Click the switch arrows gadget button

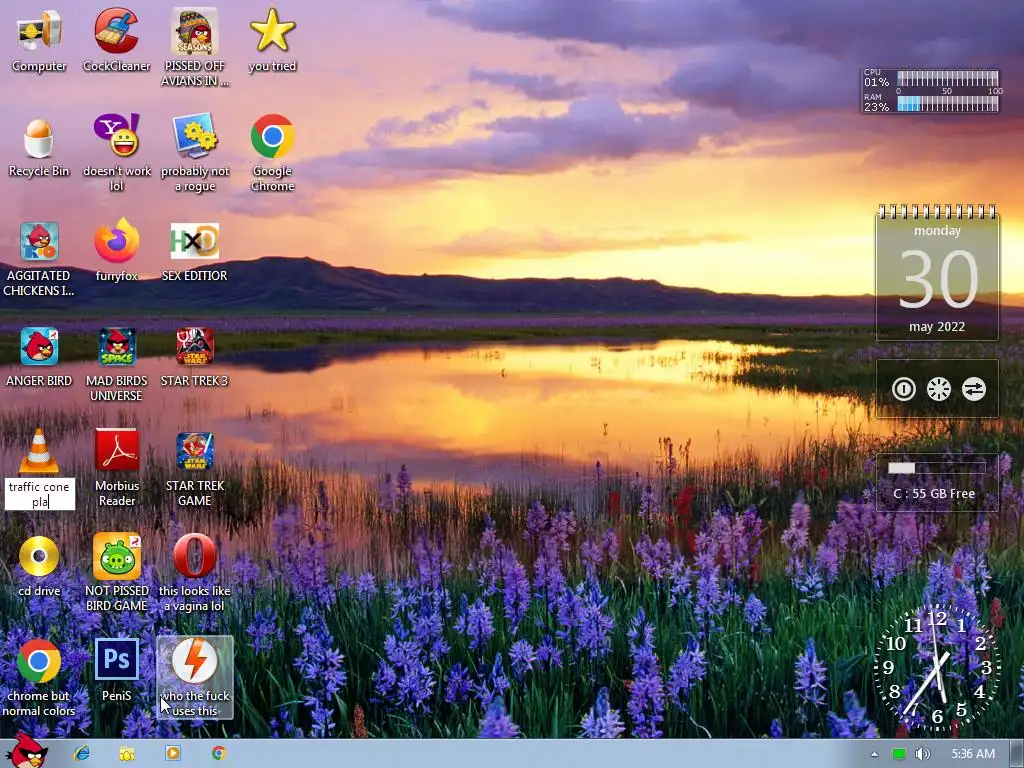[973, 389]
